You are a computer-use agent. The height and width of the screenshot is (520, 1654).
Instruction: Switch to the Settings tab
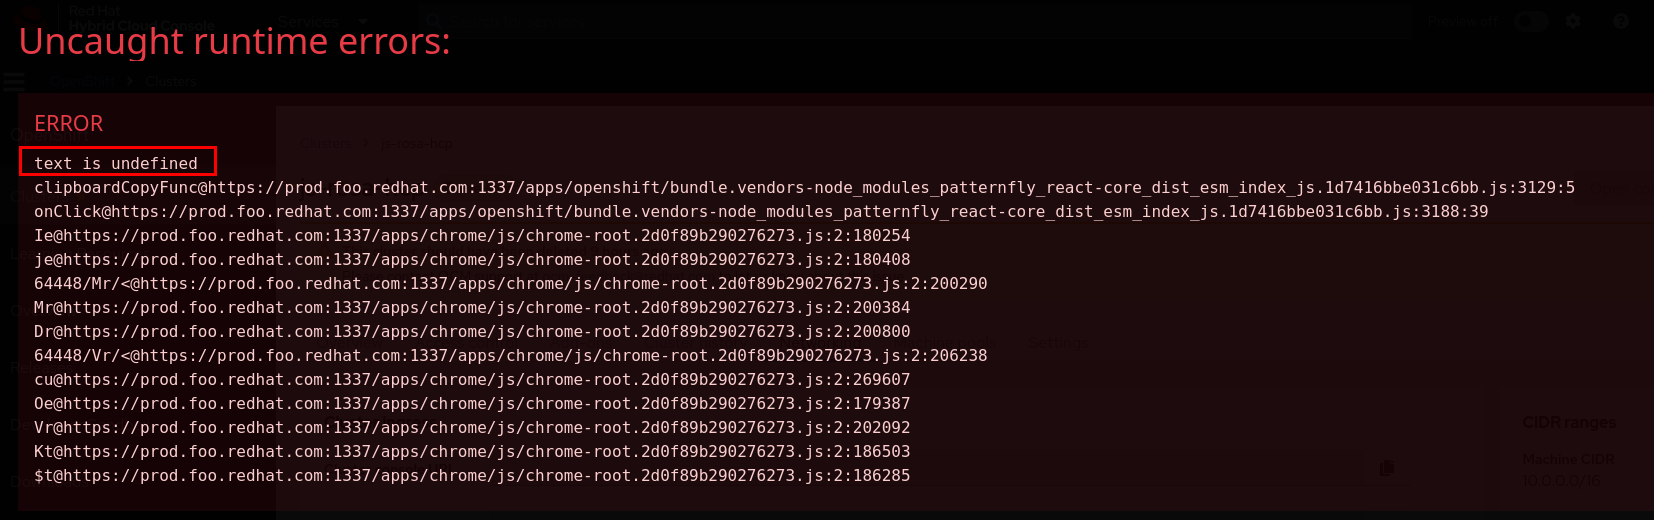[1058, 344]
